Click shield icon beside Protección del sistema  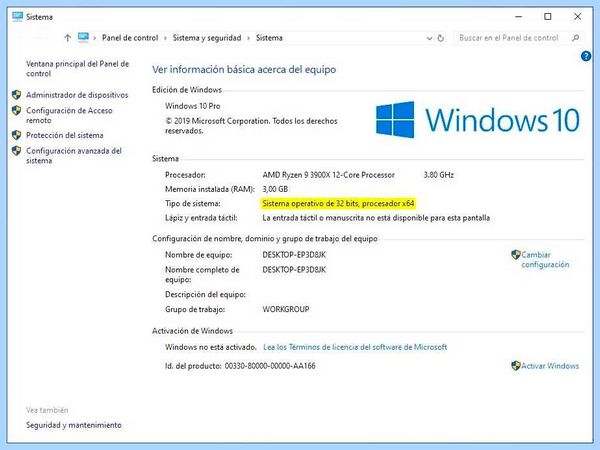[x=16, y=135]
